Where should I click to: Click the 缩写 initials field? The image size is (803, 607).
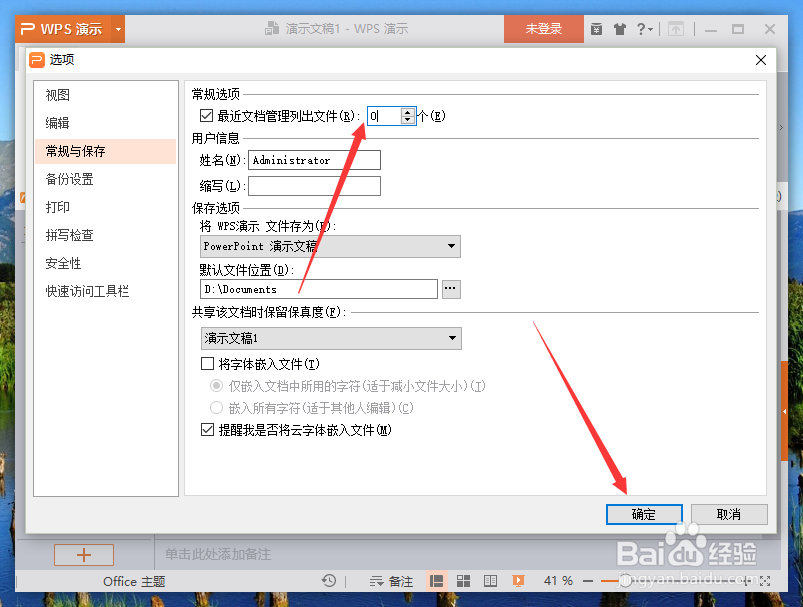click(314, 186)
